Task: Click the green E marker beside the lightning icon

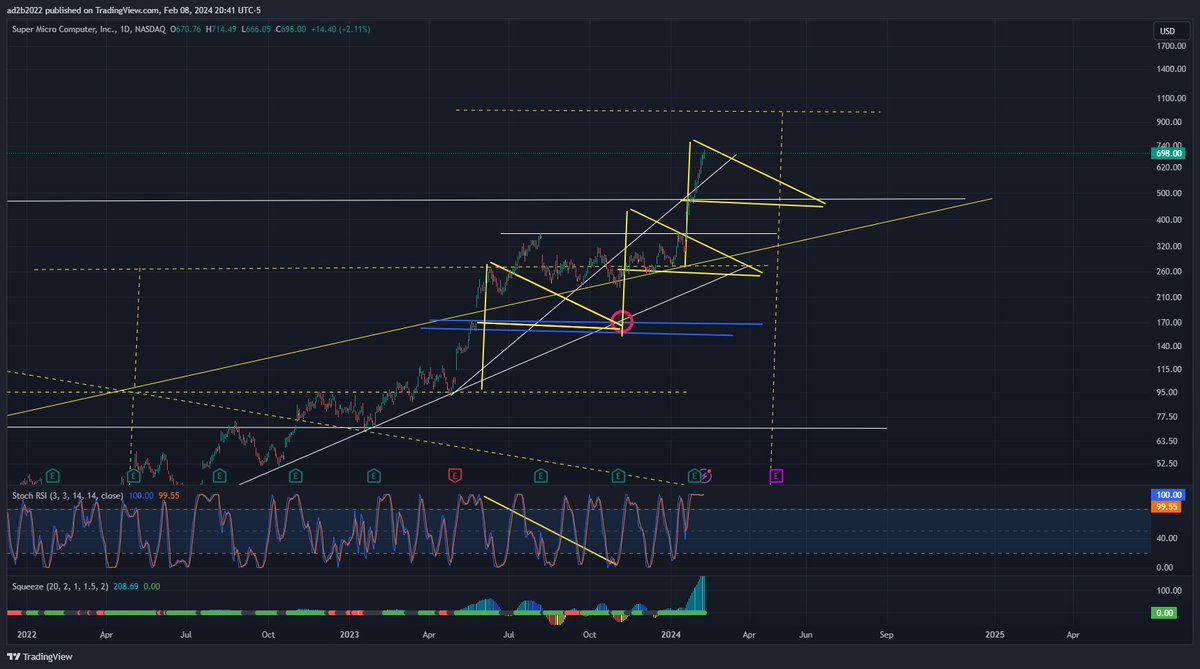Action: (x=695, y=475)
